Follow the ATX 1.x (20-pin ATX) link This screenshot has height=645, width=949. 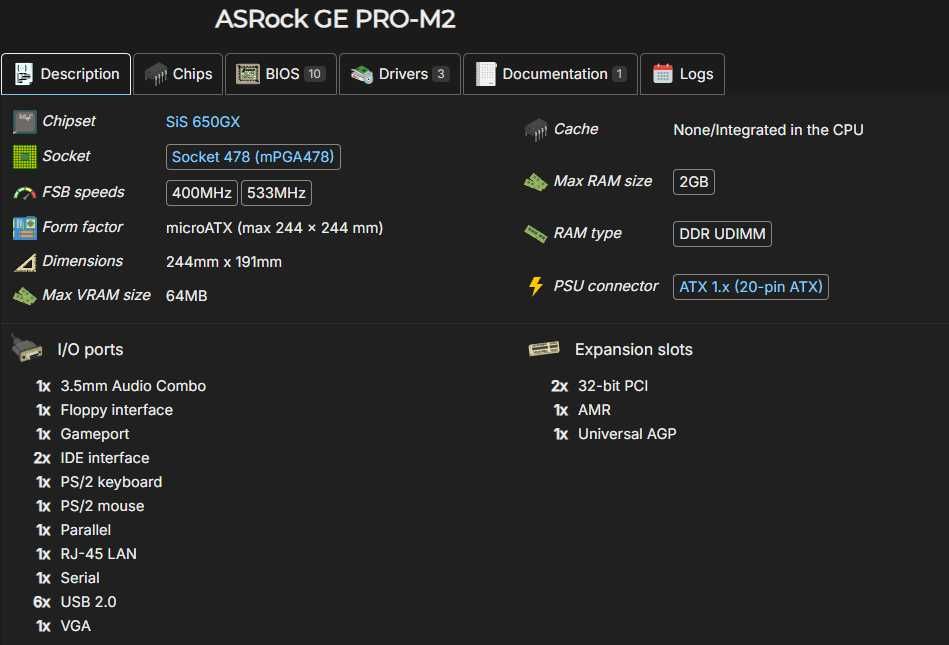pos(750,286)
